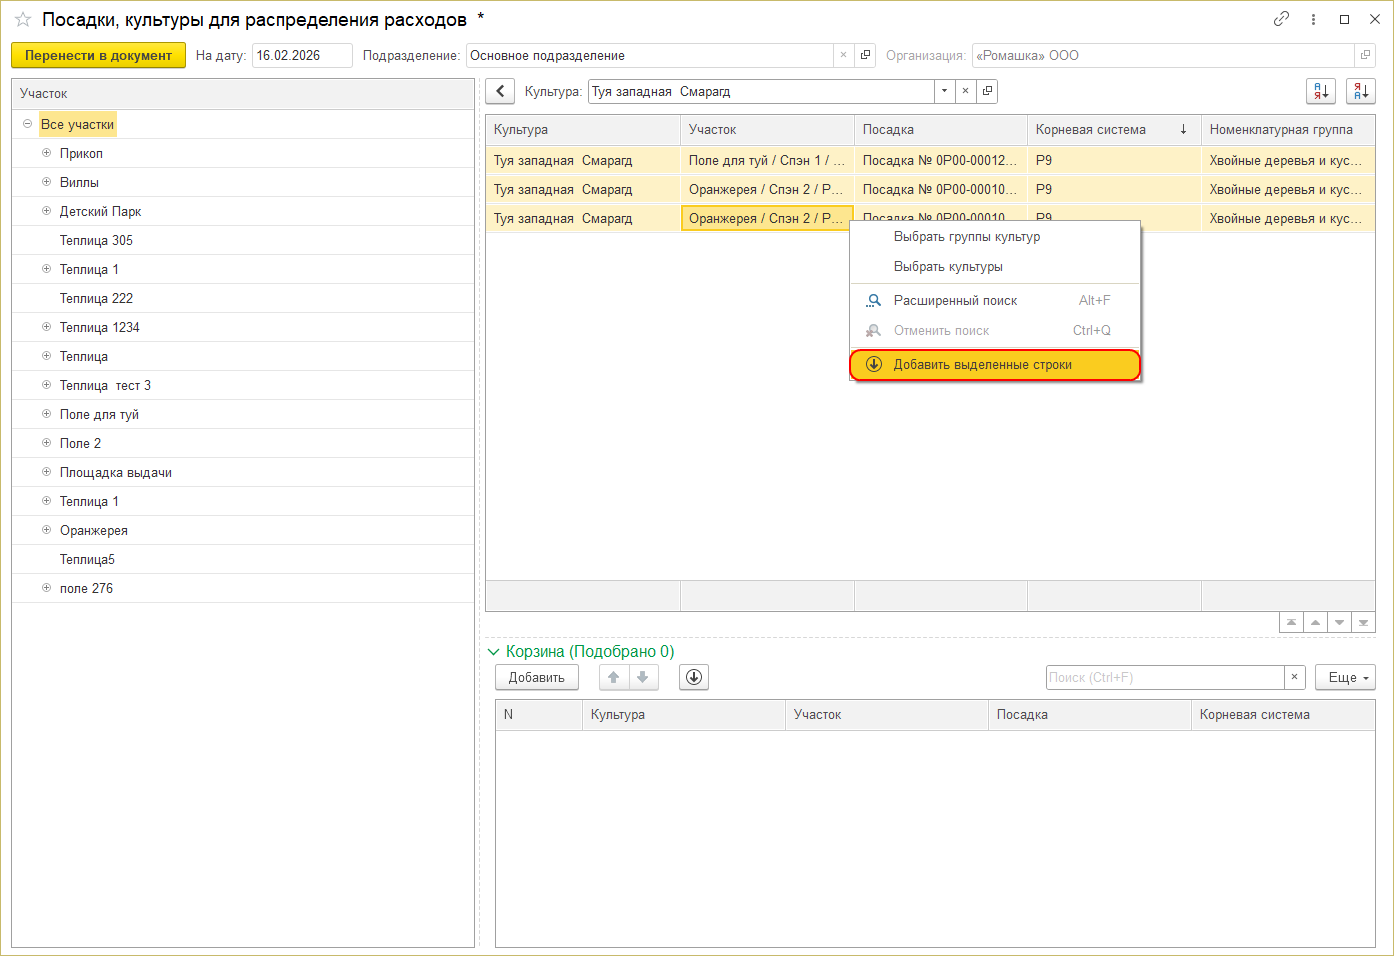
Task: Collapse the Корзина section chevron
Action: 493,652
